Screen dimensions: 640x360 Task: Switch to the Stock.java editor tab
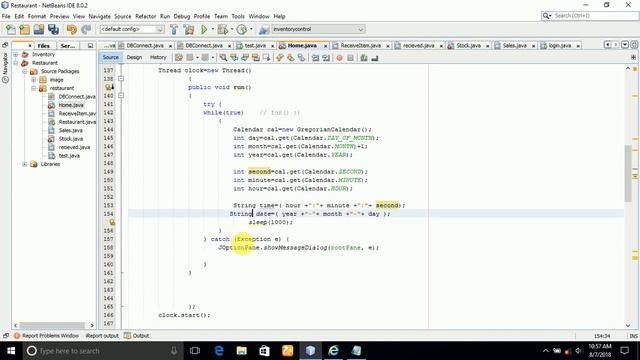click(468, 45)
